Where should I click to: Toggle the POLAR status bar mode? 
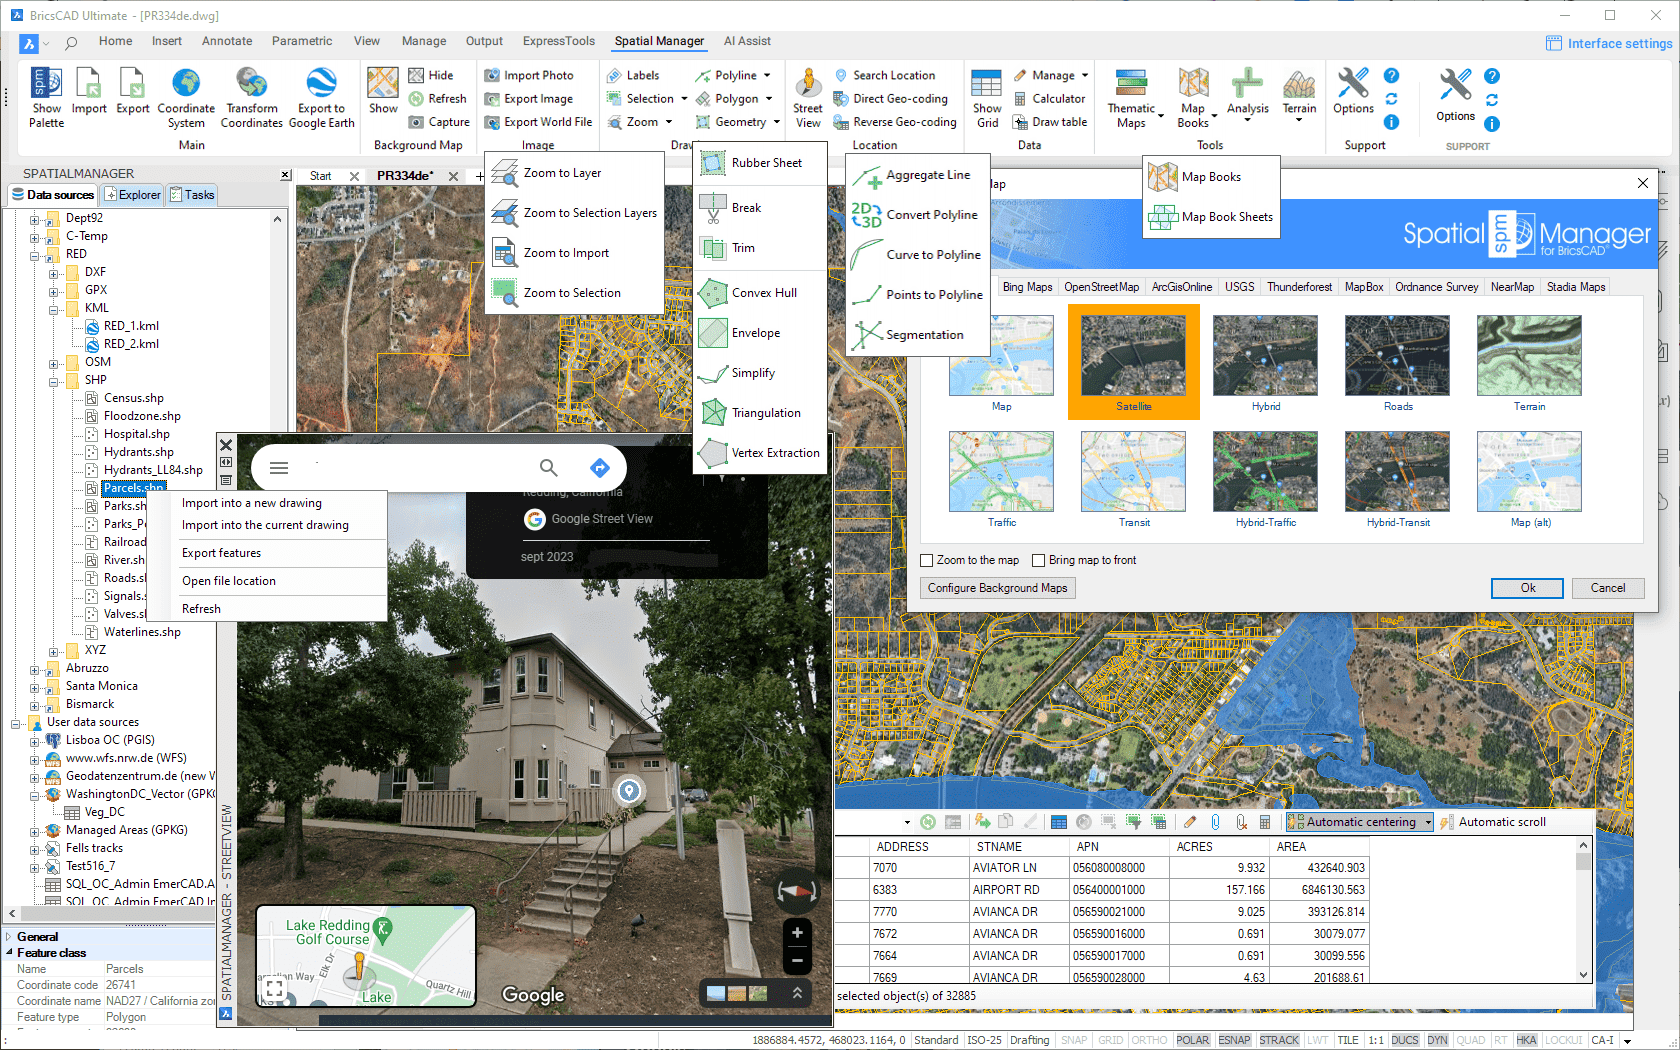(x=1192, y=1040)
